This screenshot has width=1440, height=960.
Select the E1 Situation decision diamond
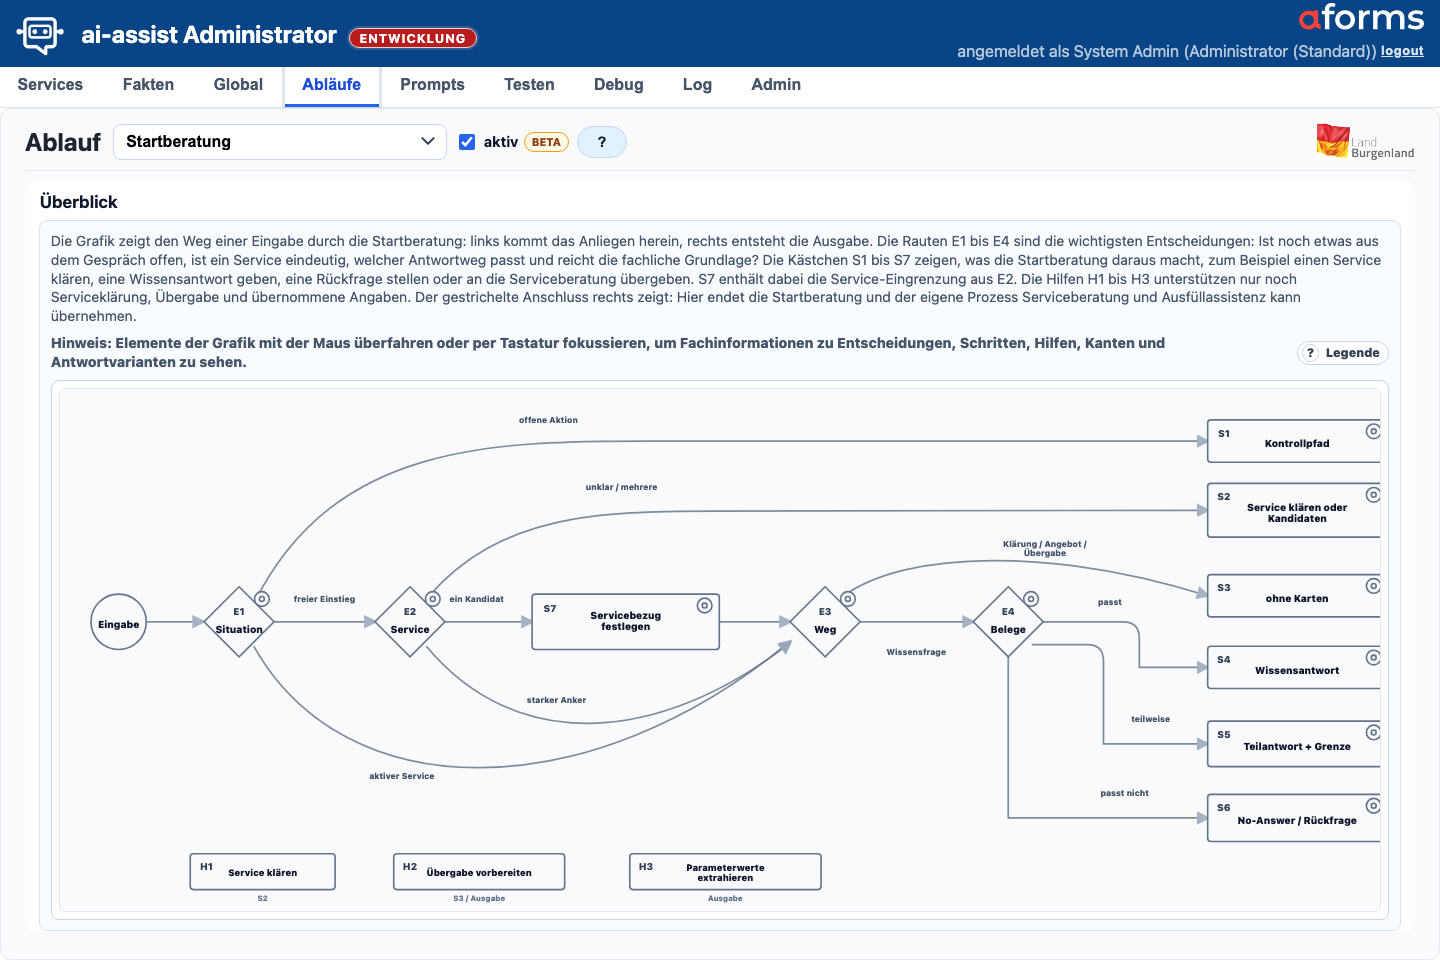(x=239, y=622)
